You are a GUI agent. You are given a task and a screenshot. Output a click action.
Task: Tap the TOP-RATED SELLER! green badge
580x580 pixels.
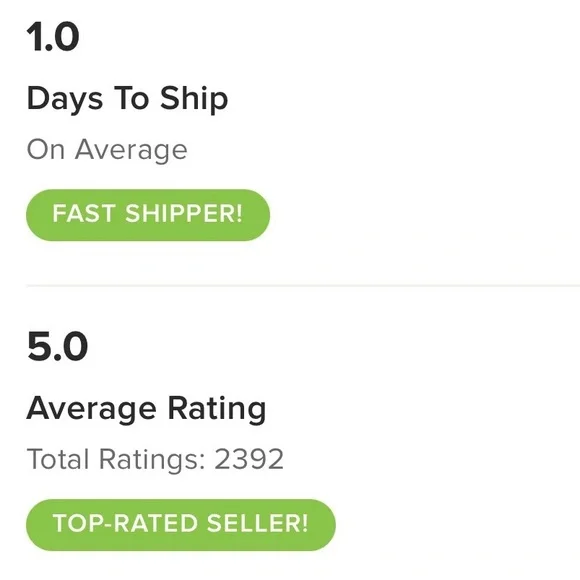[x=181, y=525]
